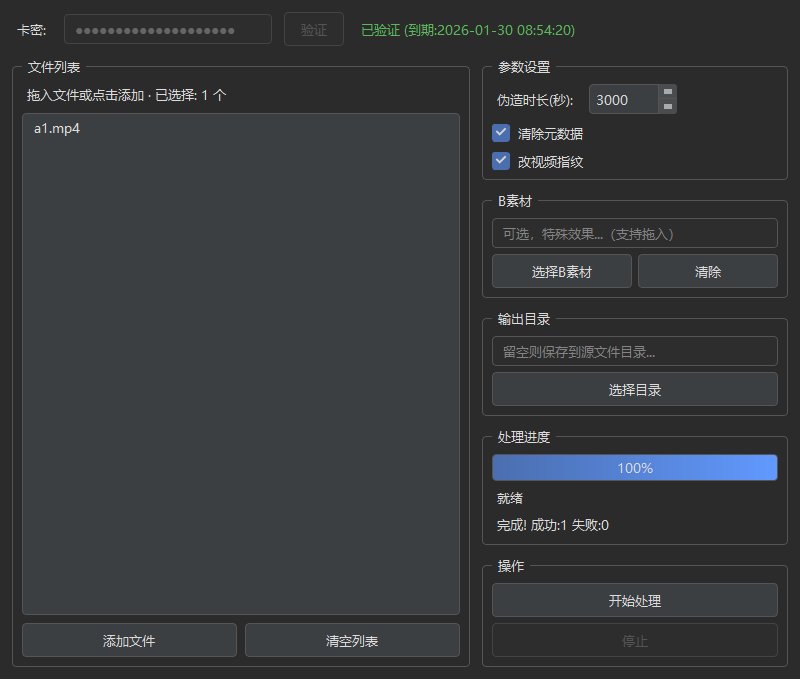Viewport: 800px width, 679px height.
Task: Clear the list with 清空列表
Action: (352, 641)
